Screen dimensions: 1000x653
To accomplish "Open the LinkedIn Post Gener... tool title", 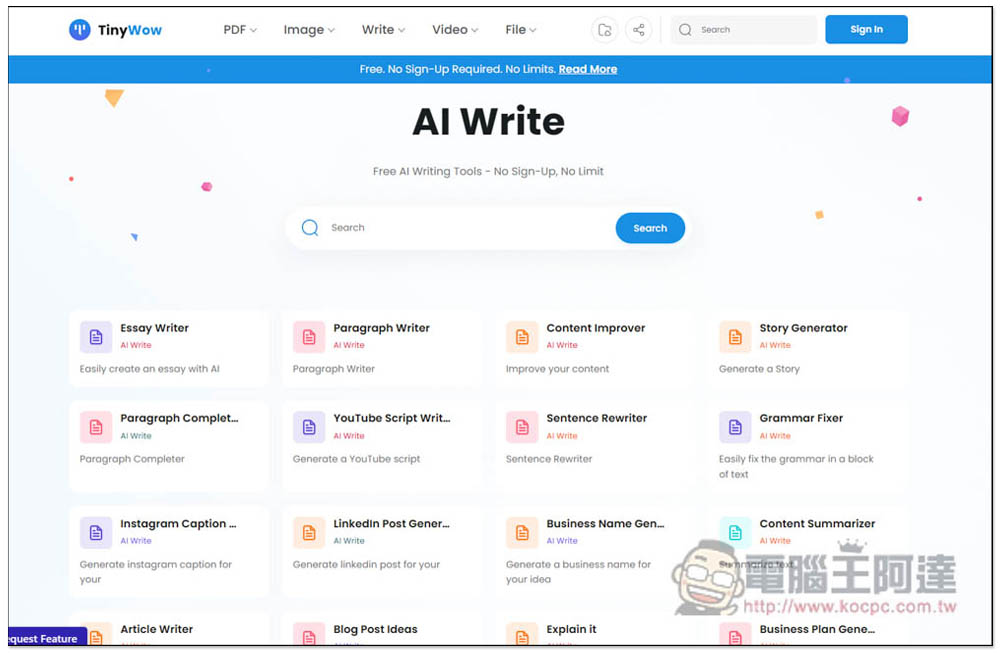I will tap(391, 524).
